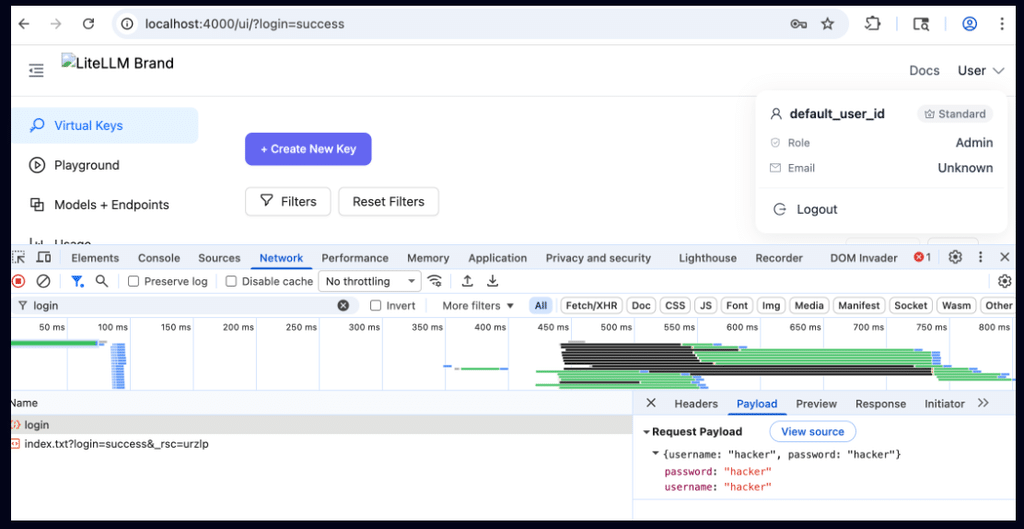This screenshot has height=529, width=1024.
Task: Filter requests by JS type
Action: click(x=707, y=306)
